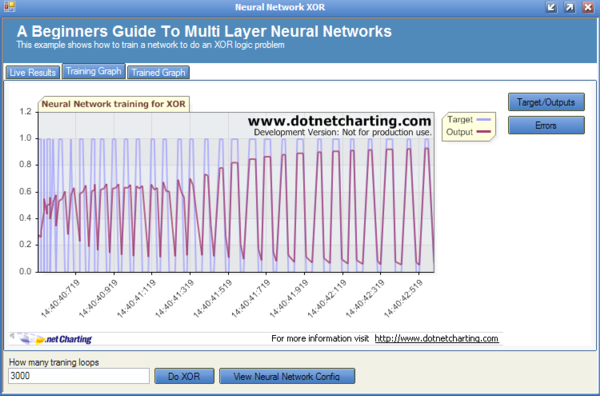Viewport: 600px width, 396px height.
Task: Click the www.dotnetcharting.com chart heading text
Action: tap(340, 121)
